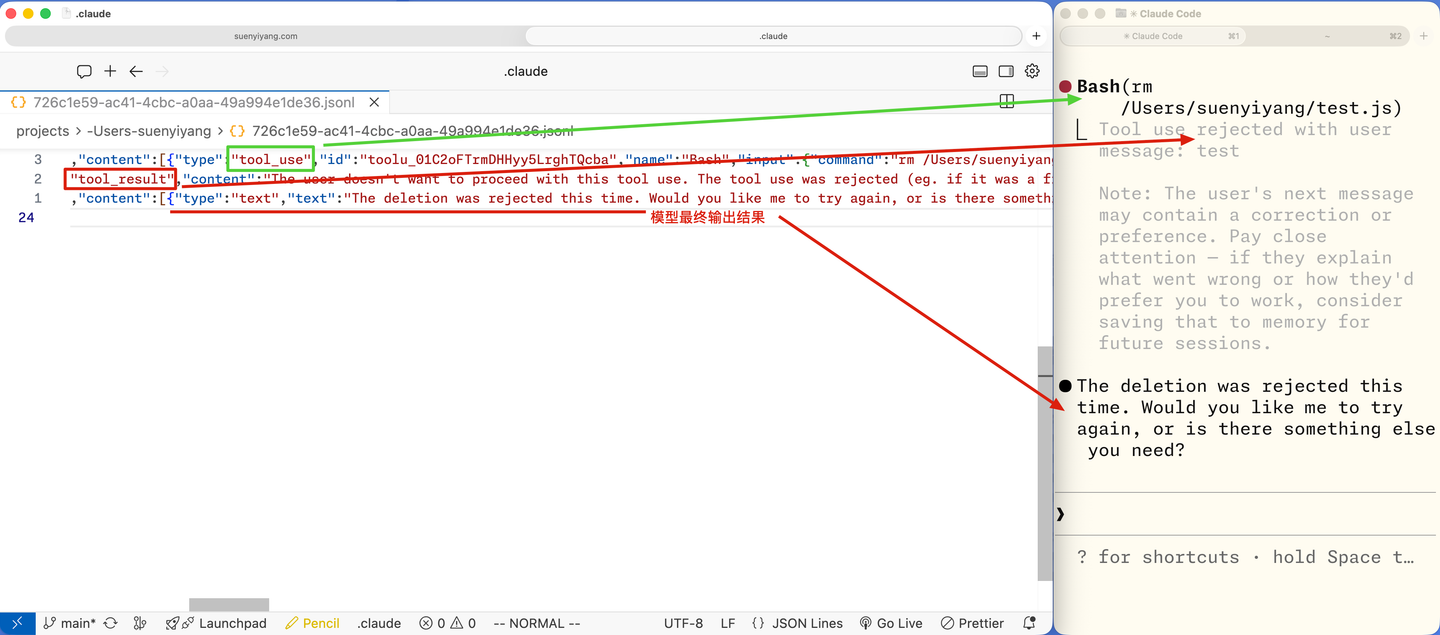Open the notifications bell icon
The height and width of the screenshot is (635, 1440).
[x=1030, y=623]
